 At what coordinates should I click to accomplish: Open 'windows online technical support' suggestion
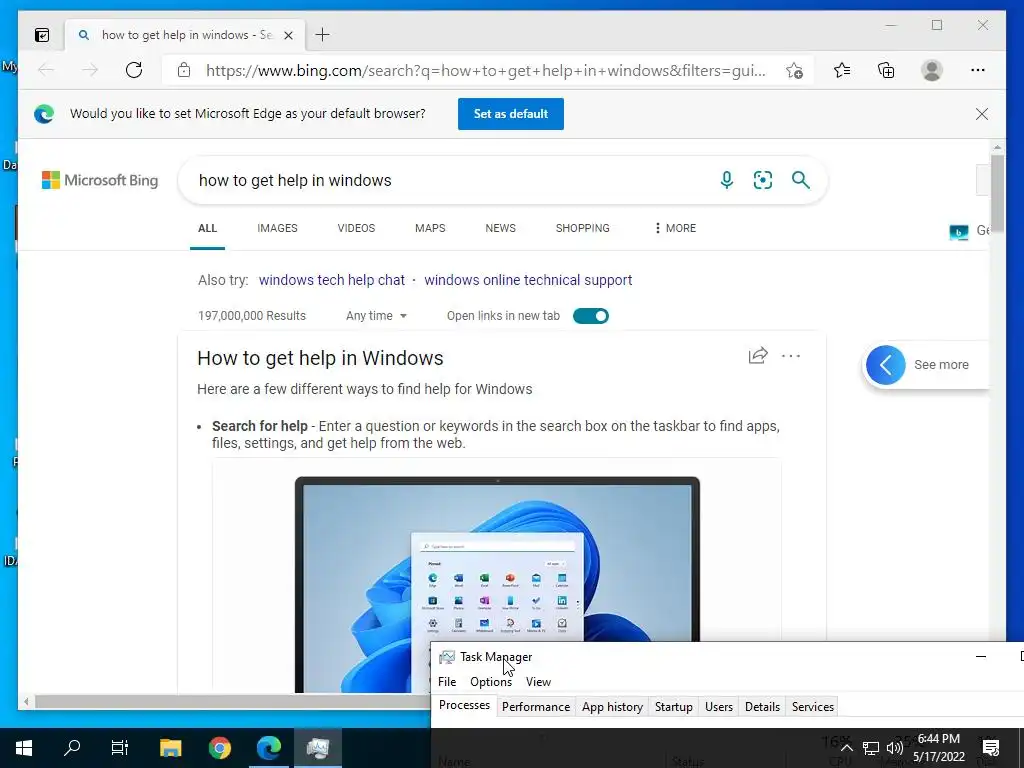pos(528,280)
